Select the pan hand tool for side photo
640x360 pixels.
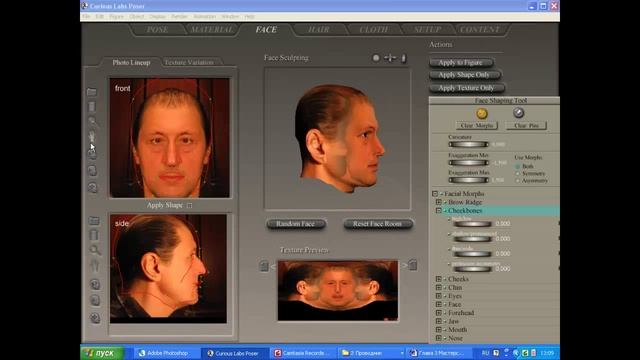click(x=95, y=266)
